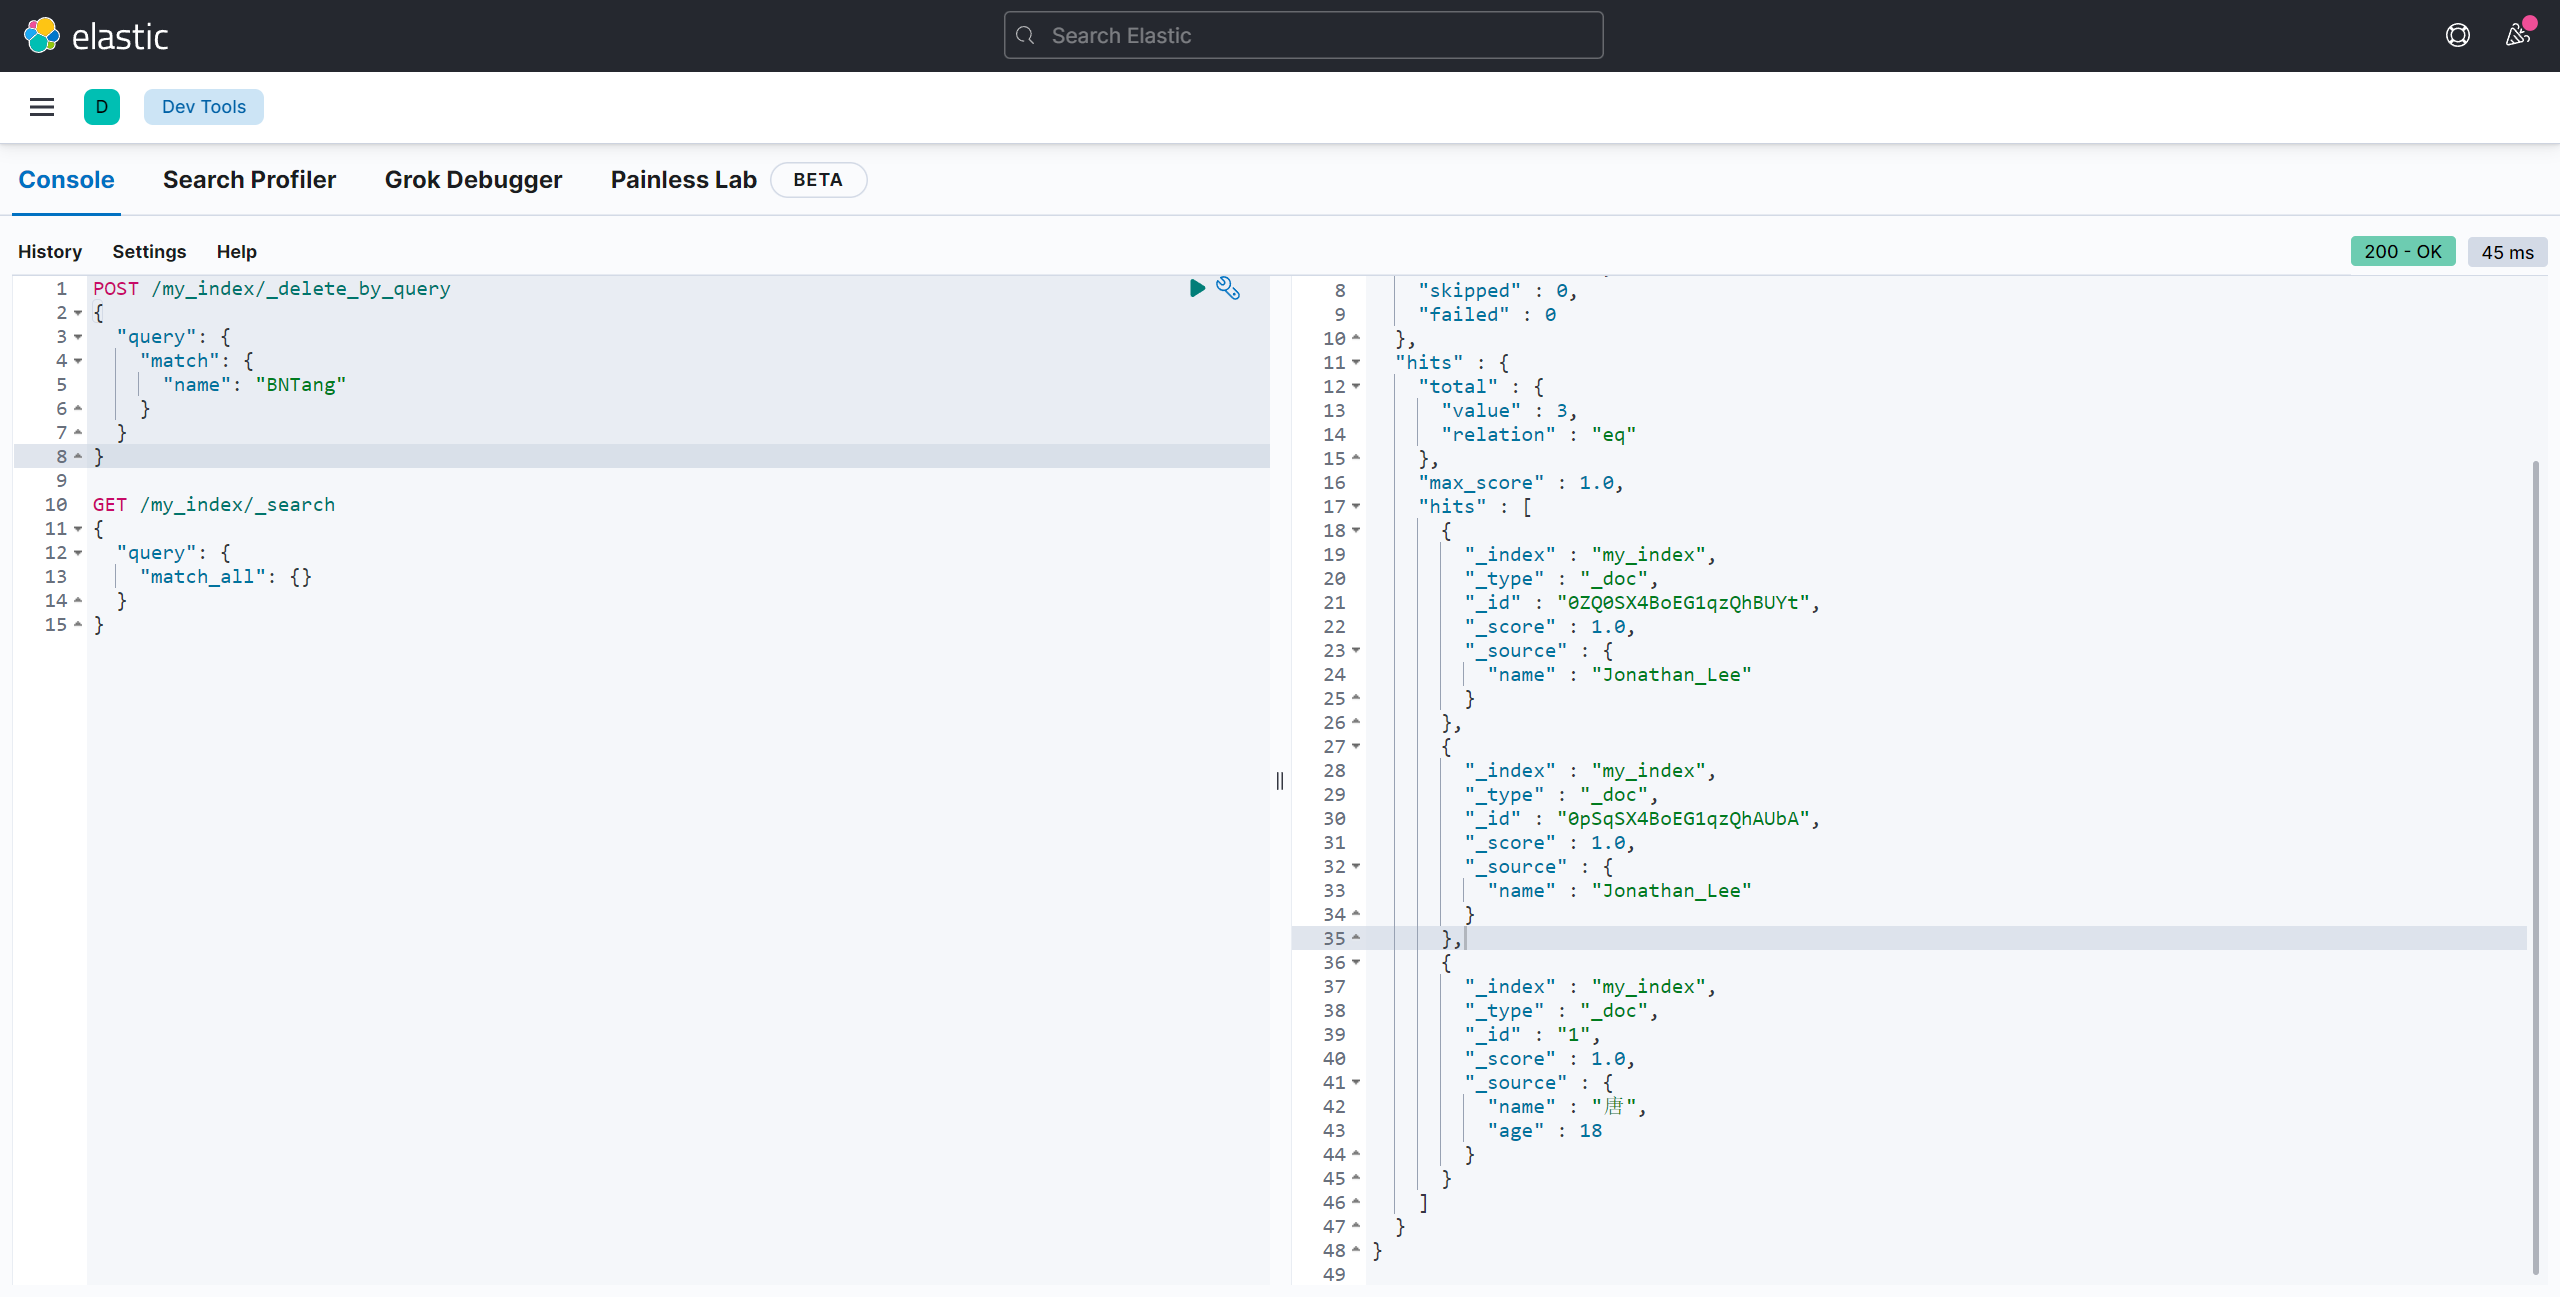Click the "match_all": {} line
This screenshot has height=1297, width=2560.
[x=226, y=577]
